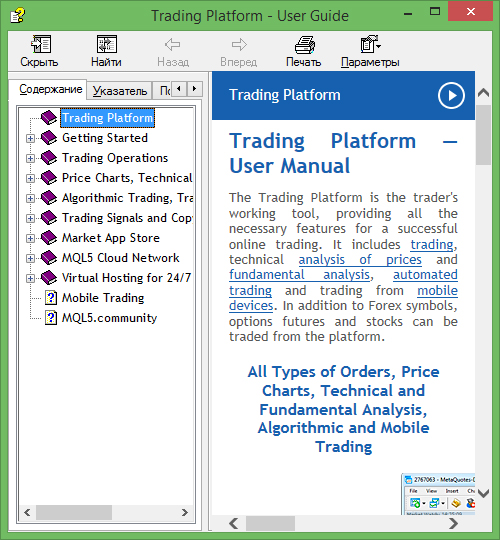Select the Mobile Trading topic
The image size is (500, 540).
[103, 298]
